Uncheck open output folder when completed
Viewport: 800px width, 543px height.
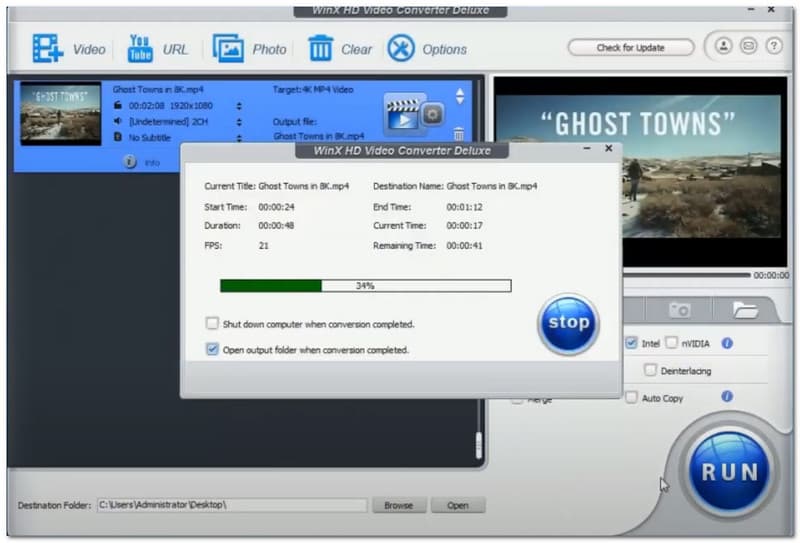212,349
